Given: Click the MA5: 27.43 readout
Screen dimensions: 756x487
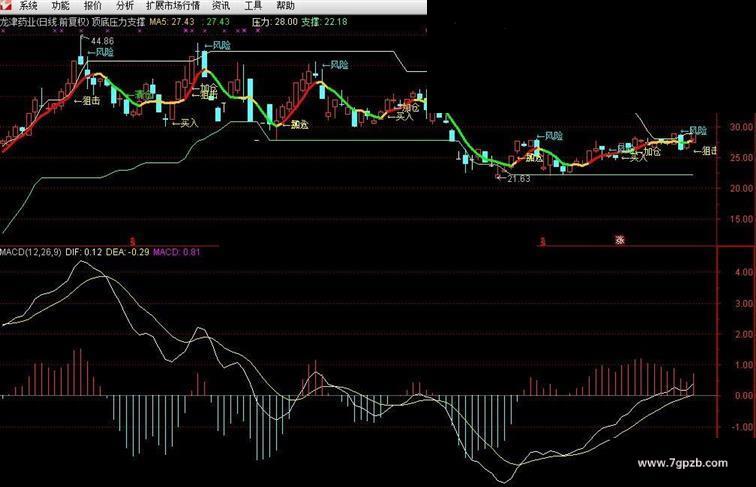Looking at the screenshot, I should coord(172,22).
